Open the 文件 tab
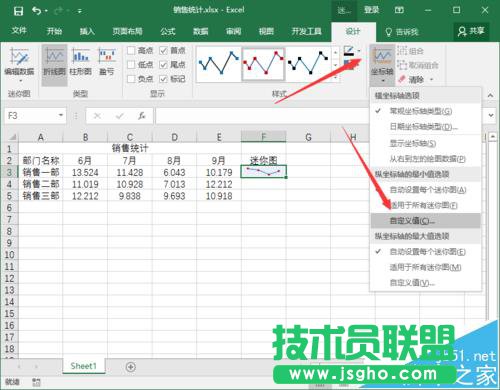The image size is (500, 390). (19, 31)
